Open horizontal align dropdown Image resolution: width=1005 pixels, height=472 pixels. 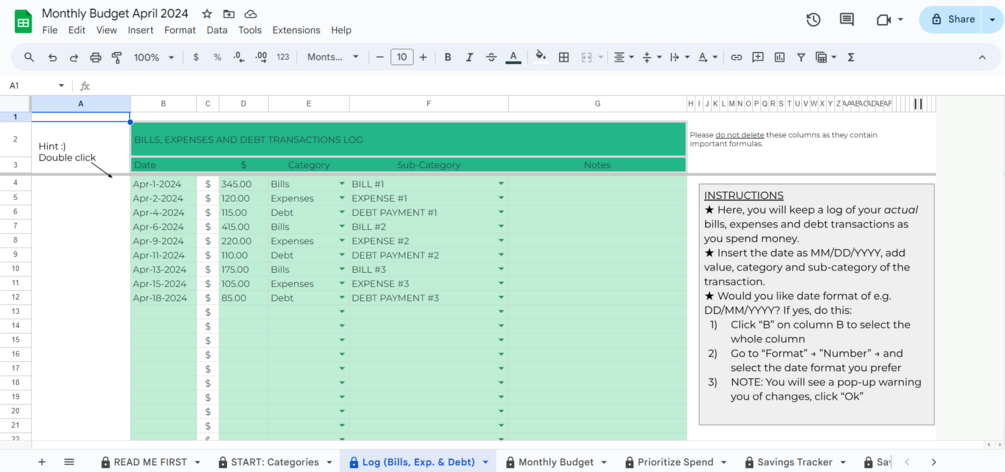(x=623, y=57)
